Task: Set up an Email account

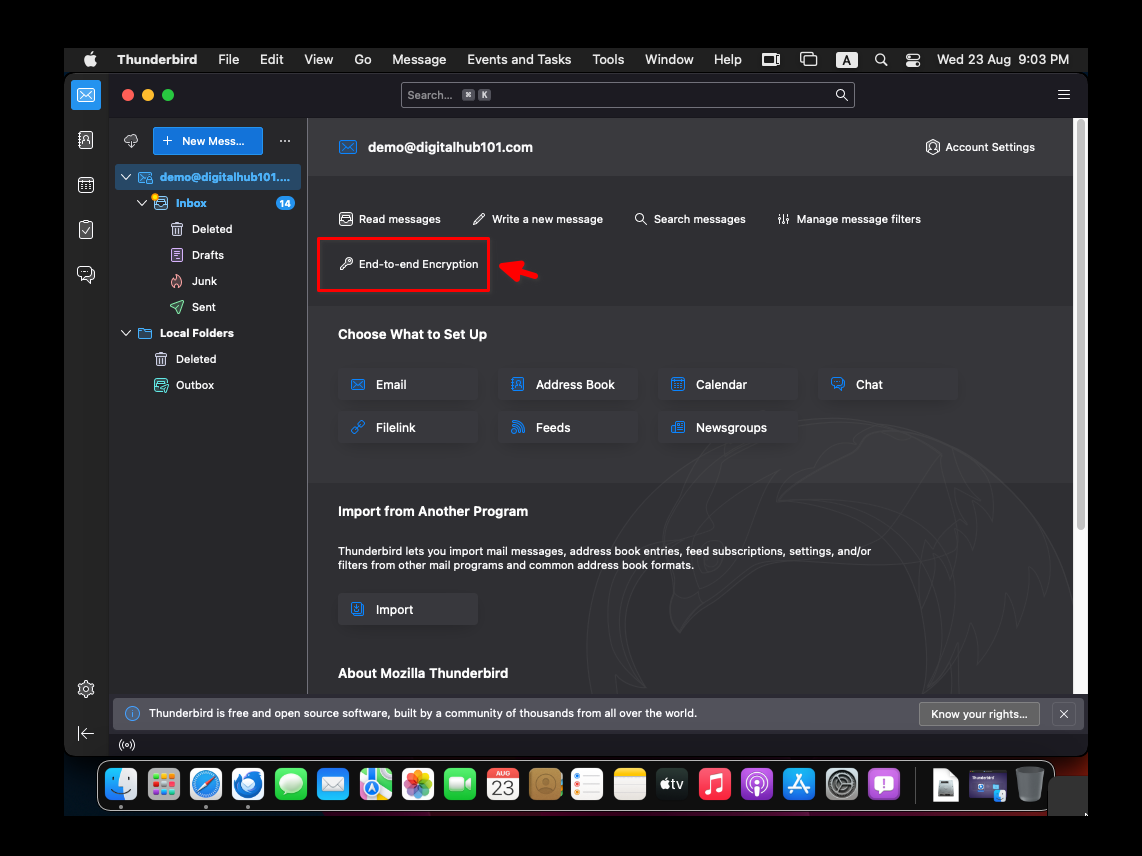Action: click(x=408, y=385)
